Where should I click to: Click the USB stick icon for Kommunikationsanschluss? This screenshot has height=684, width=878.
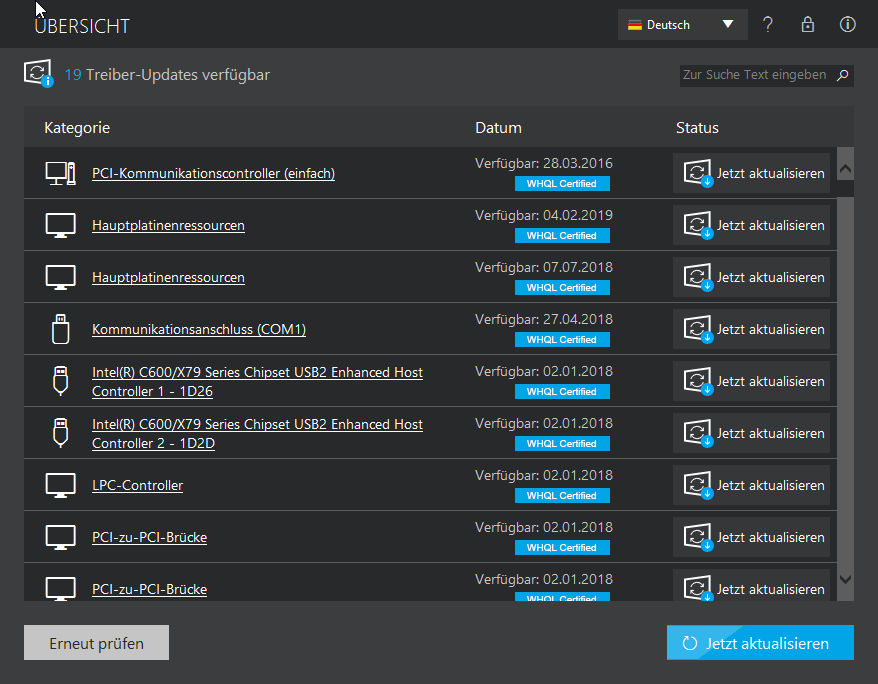tap(60, 329)
